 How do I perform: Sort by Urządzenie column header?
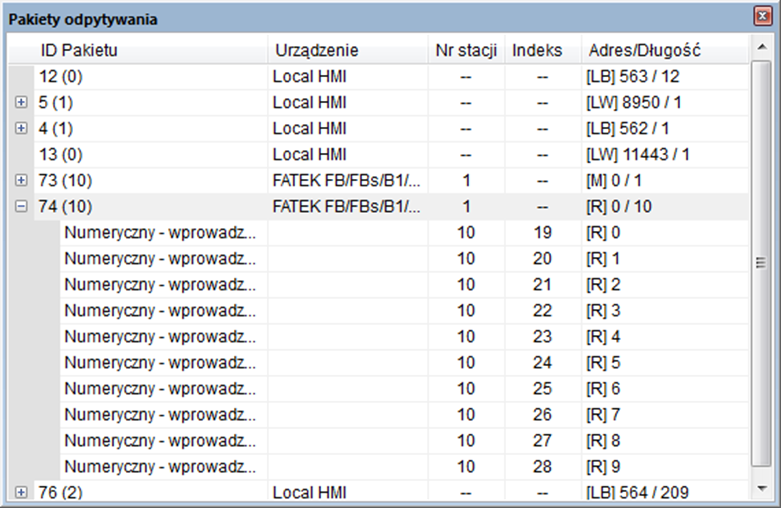348,50
